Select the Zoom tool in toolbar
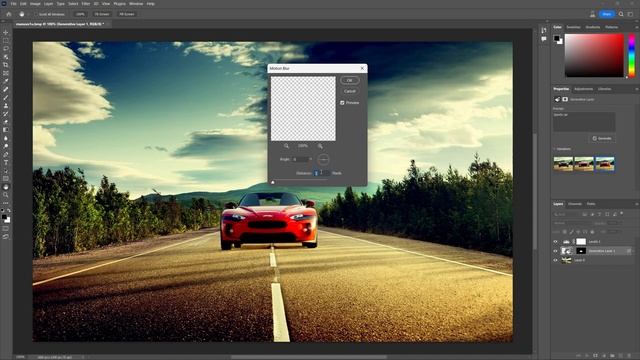Viewport: 640px width, 360px height. coord(6,195)
